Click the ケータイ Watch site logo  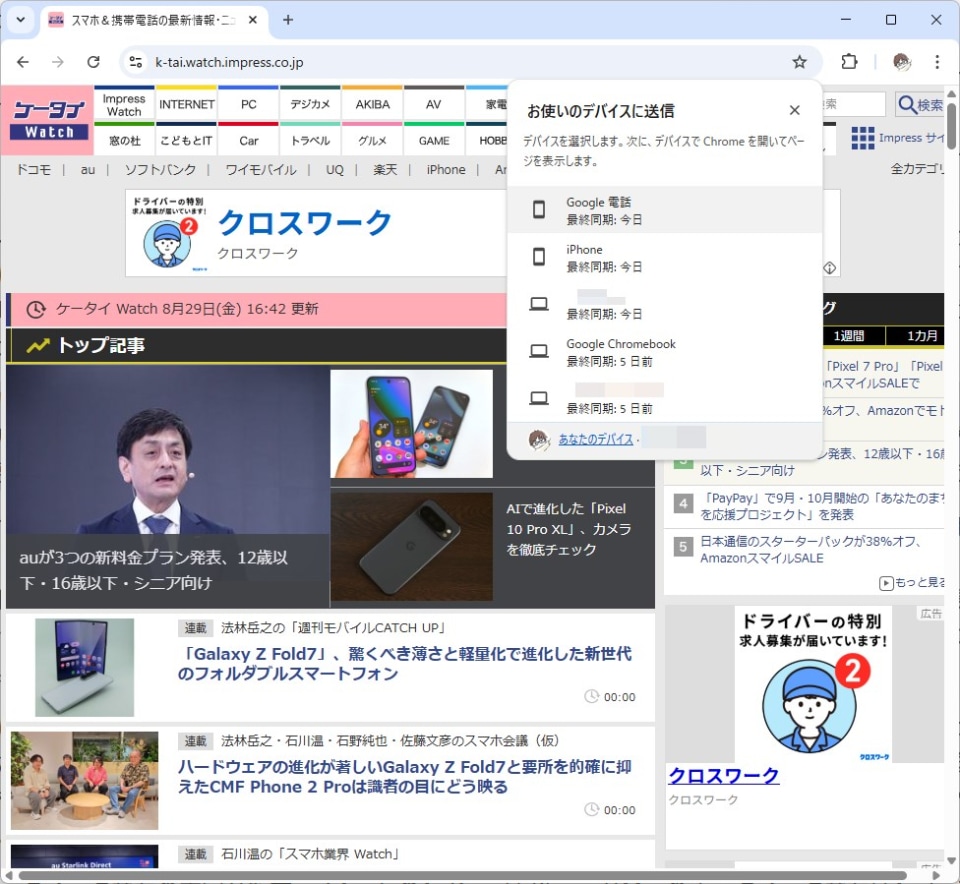tap(48, 120)
